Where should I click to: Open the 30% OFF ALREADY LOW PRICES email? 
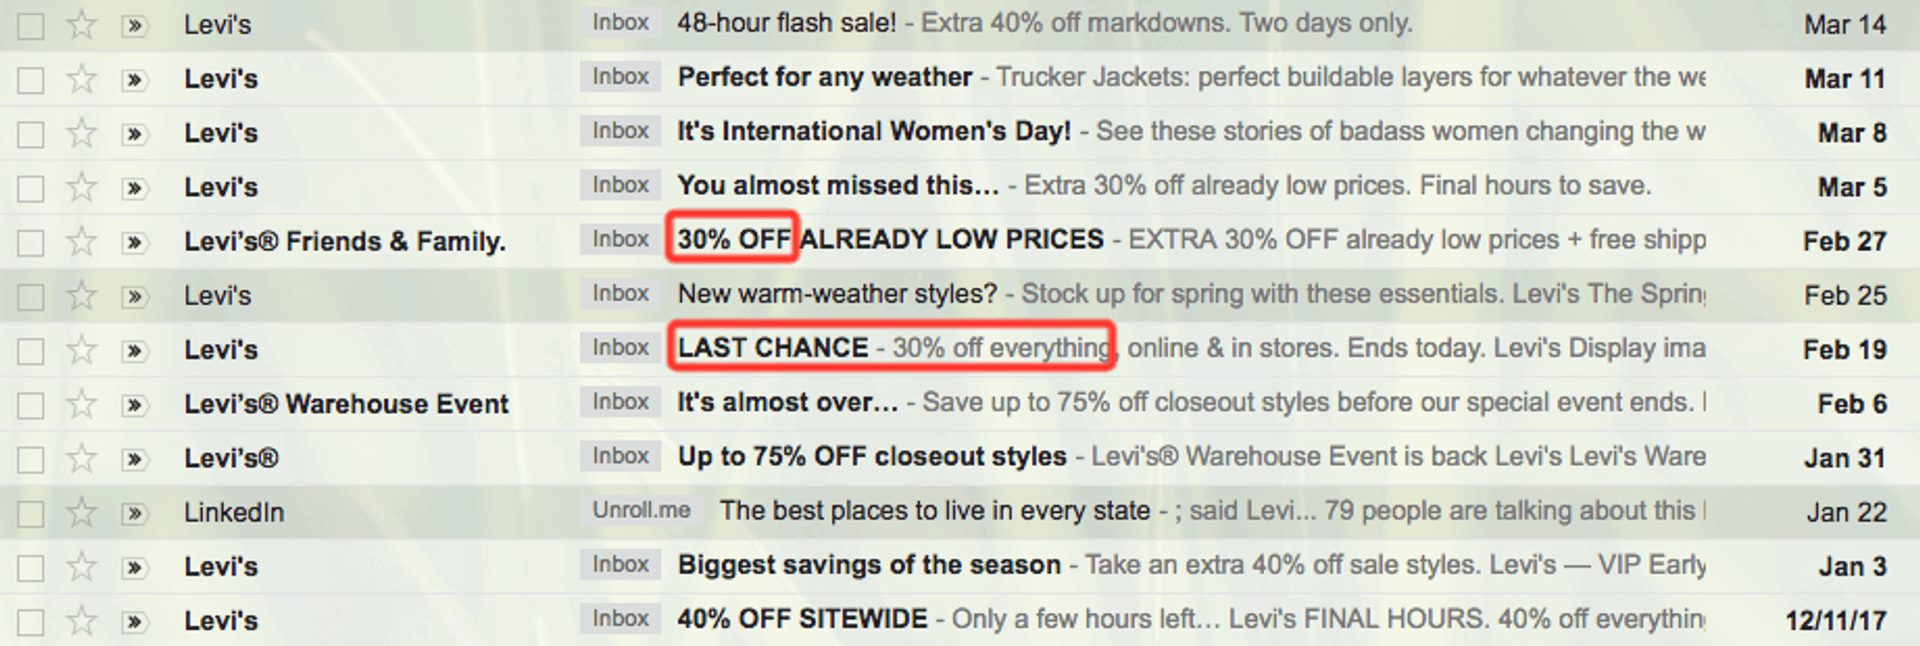(950, 240)
